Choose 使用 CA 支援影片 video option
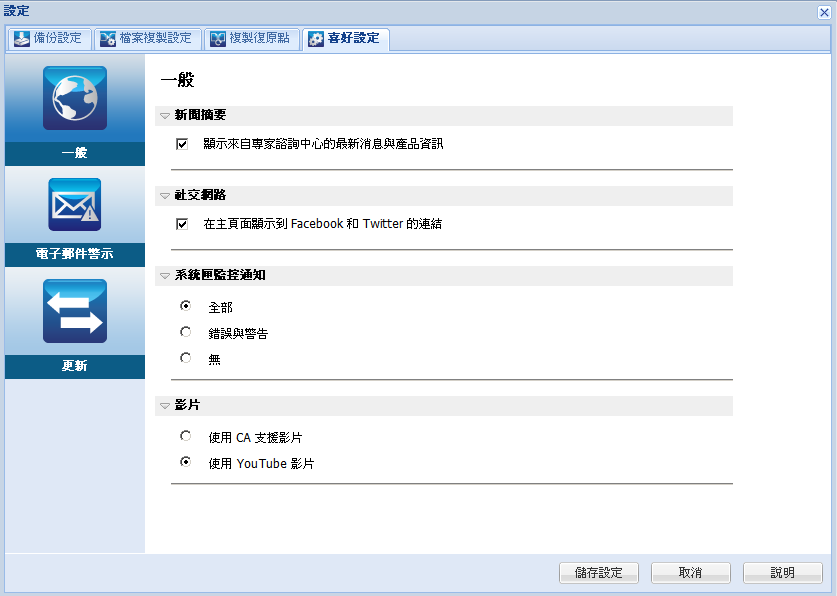The height and width of the screenshot is (596, 837). coord(184,436)
